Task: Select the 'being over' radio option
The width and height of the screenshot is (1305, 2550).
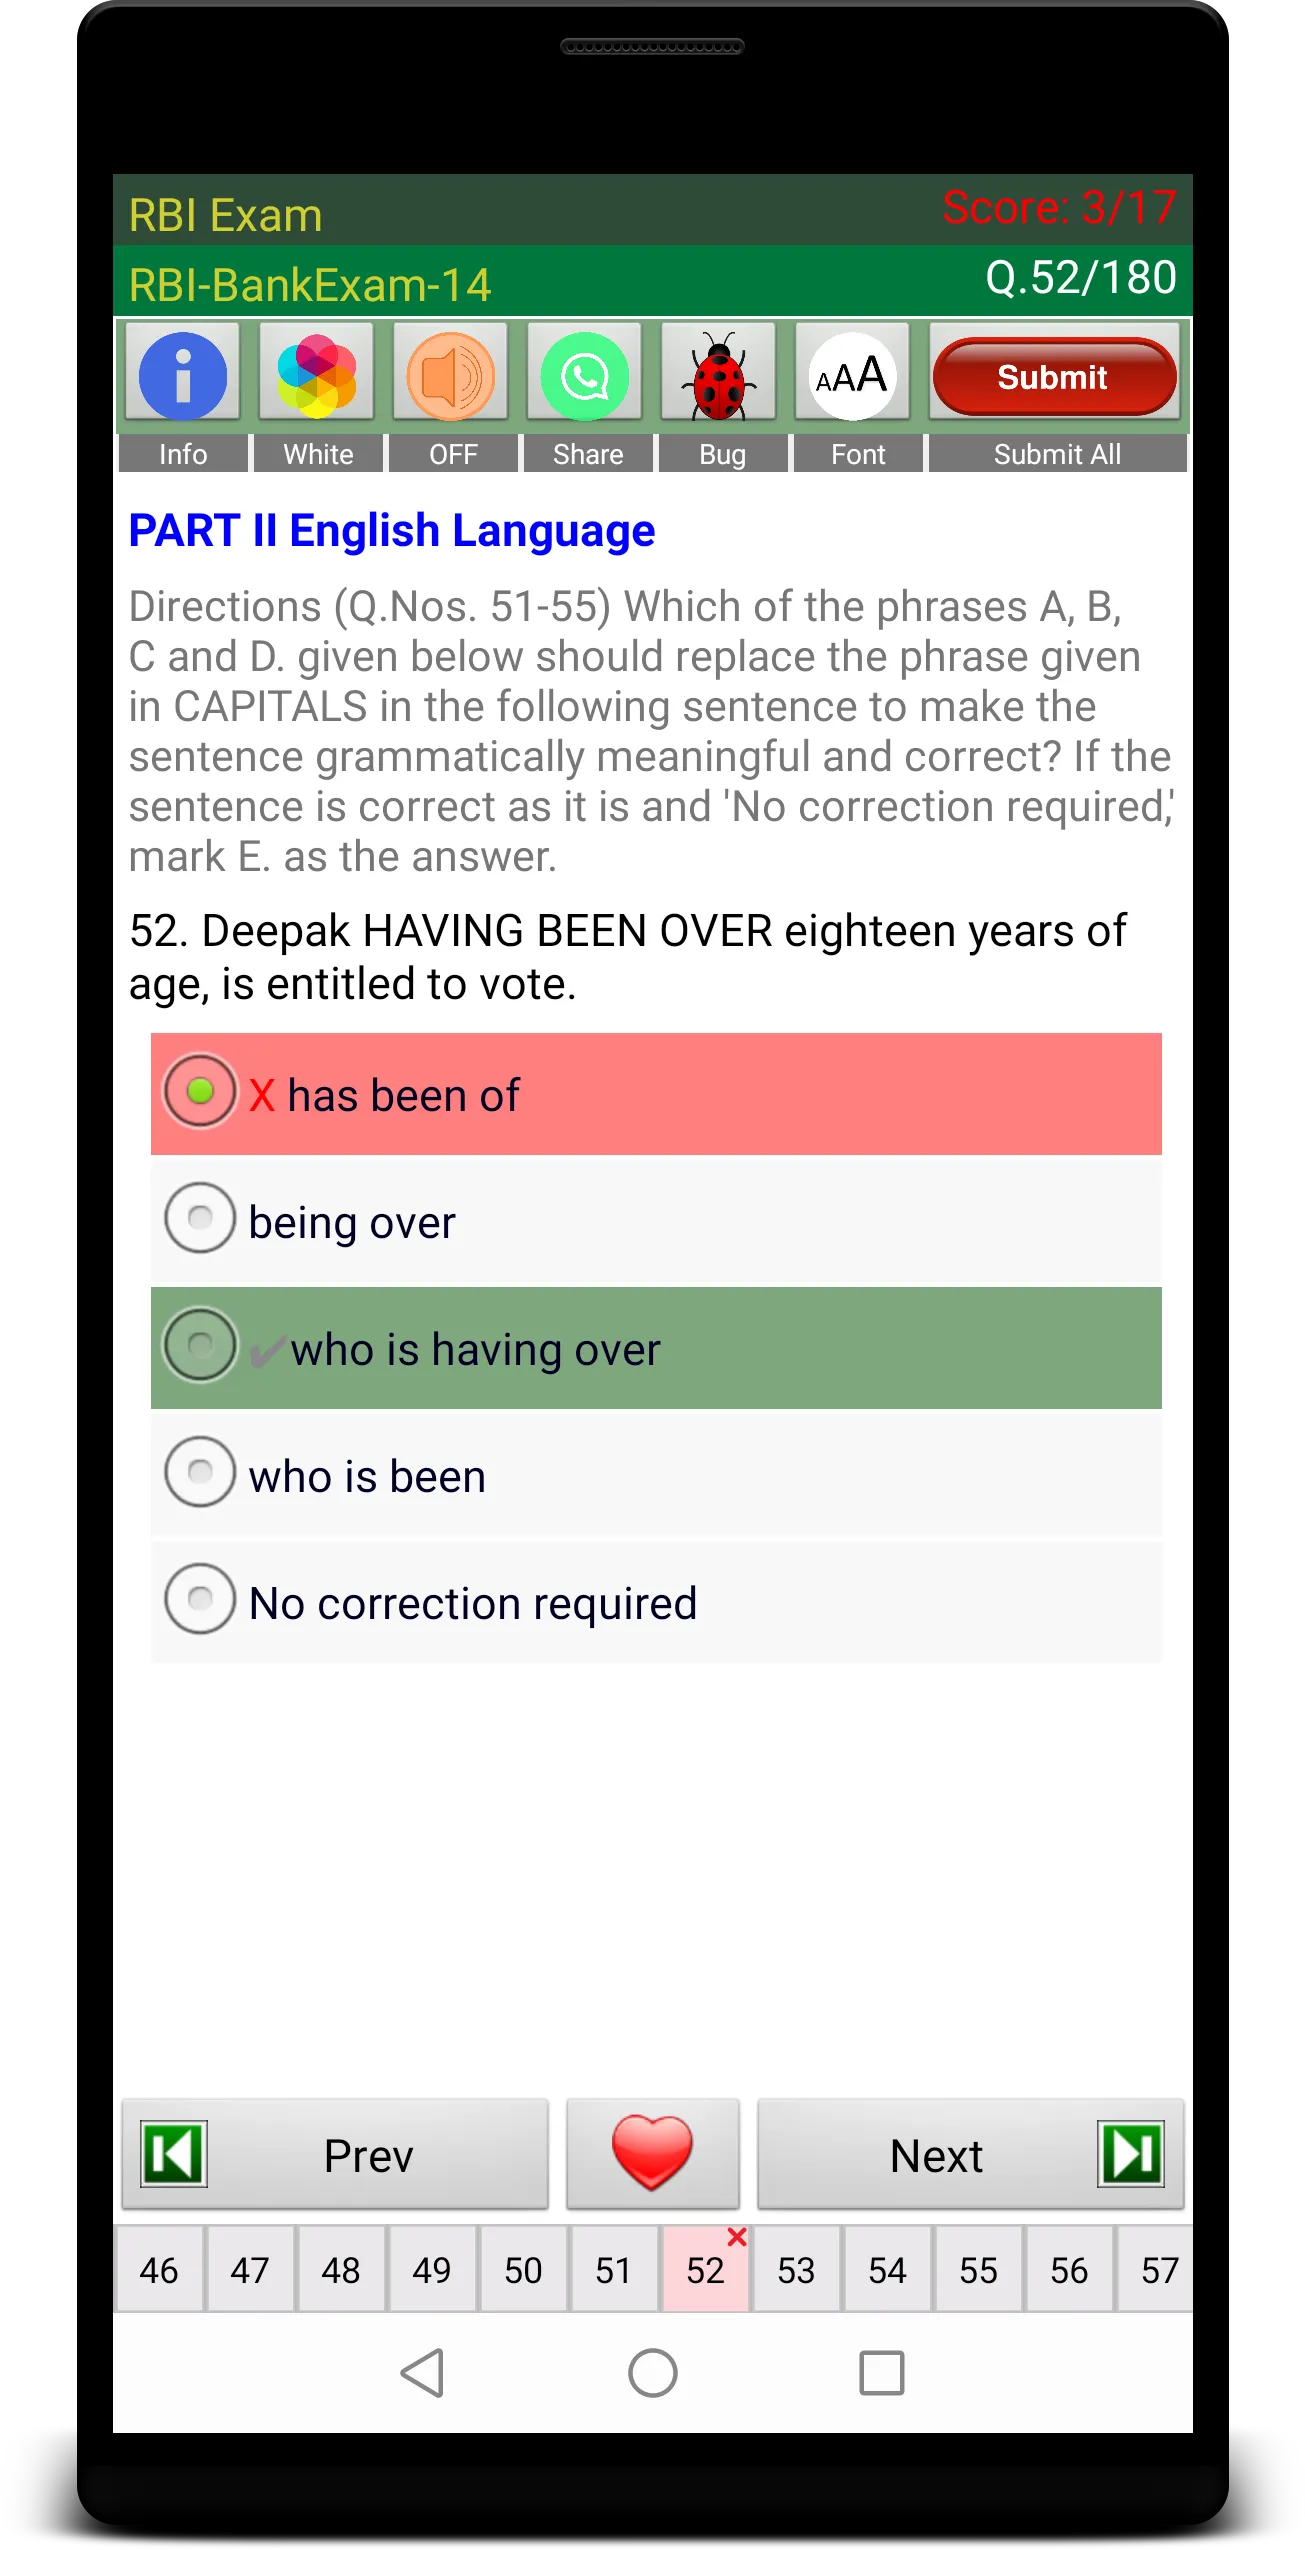Action: [x=656, y=1221]
